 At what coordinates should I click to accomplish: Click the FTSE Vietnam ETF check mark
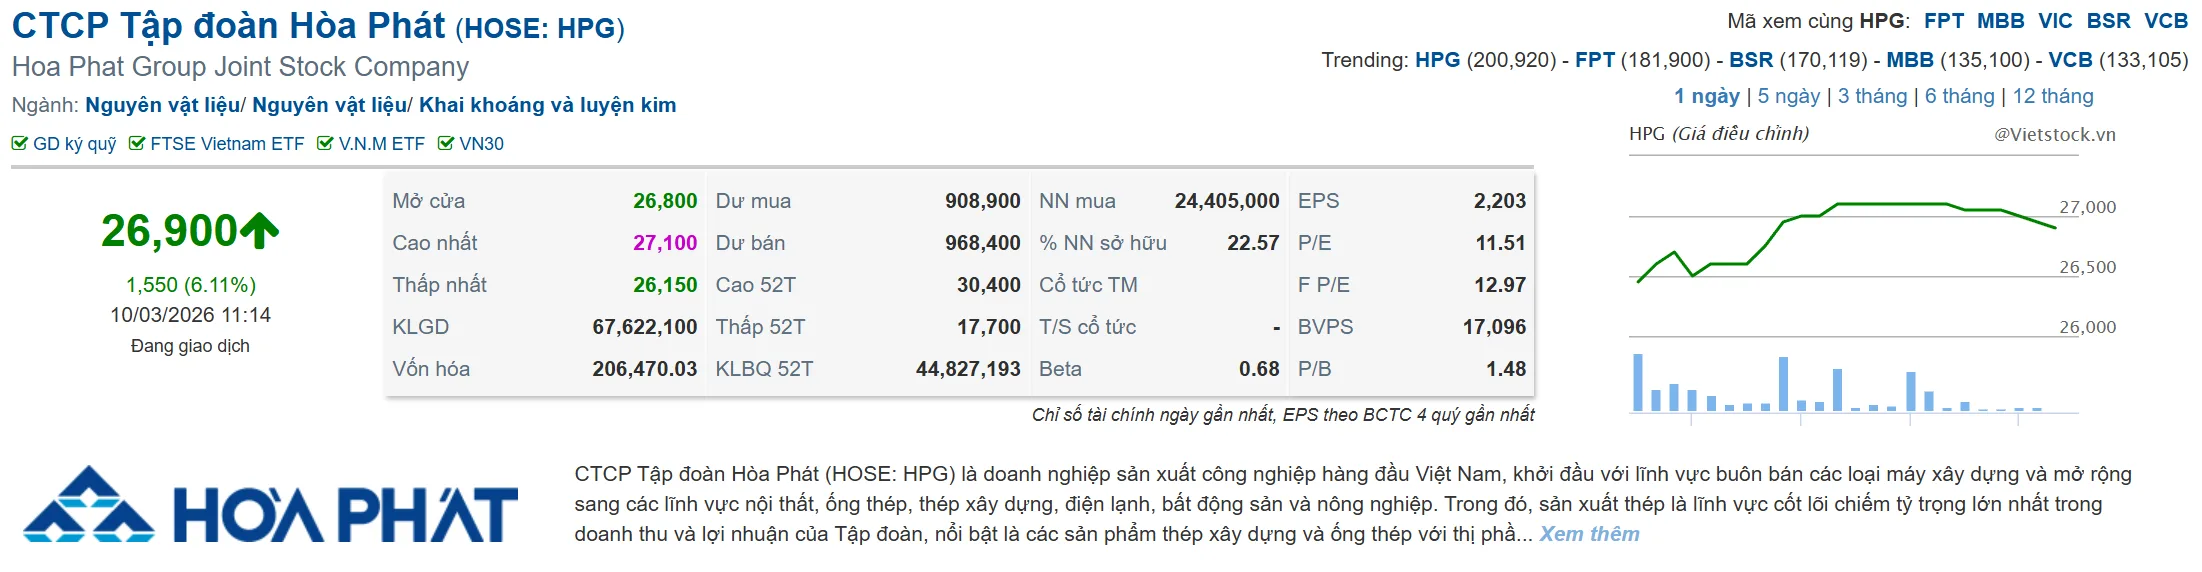(137, 143)
